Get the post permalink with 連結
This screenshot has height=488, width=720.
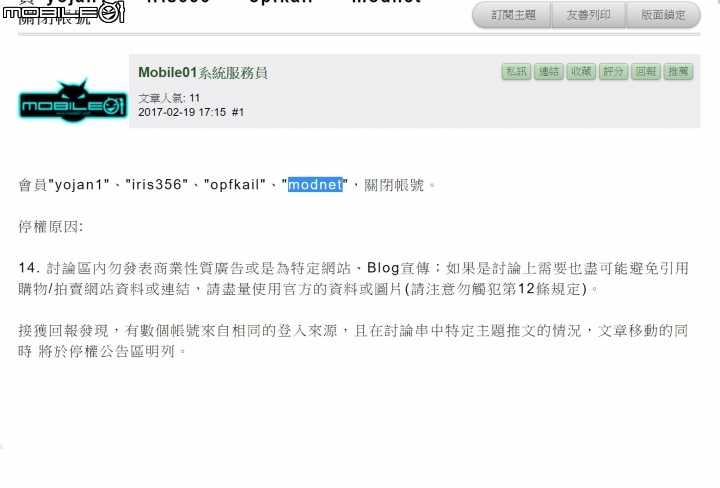[549, 72]
